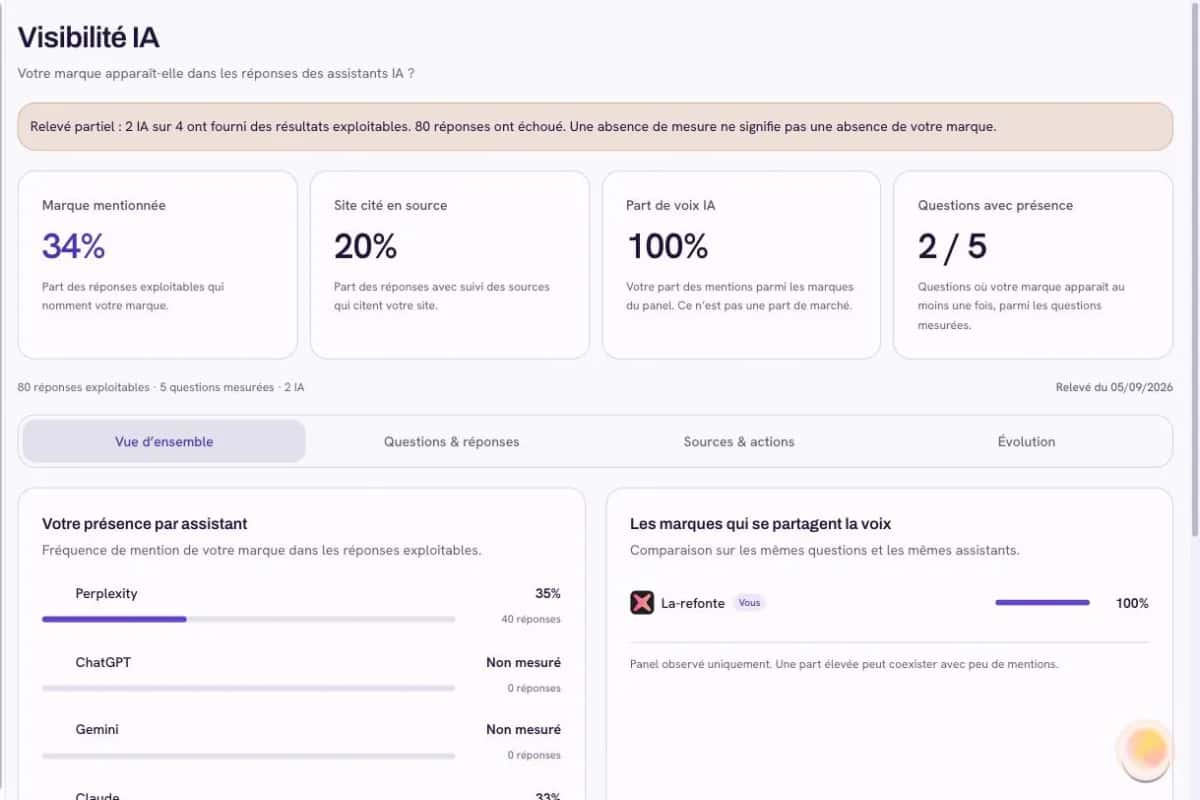The width and height of the screenshot is (1200, 800).
Task: Click the "Vous" badge next to La-refonte
Action: point(749,603)
